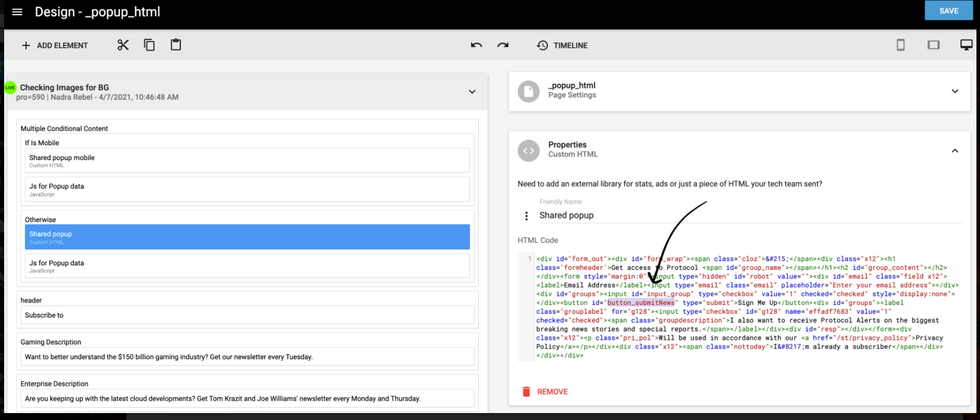Switch to mobile device preview
This screenshot has height=420, width=980.
pos(900,45)
